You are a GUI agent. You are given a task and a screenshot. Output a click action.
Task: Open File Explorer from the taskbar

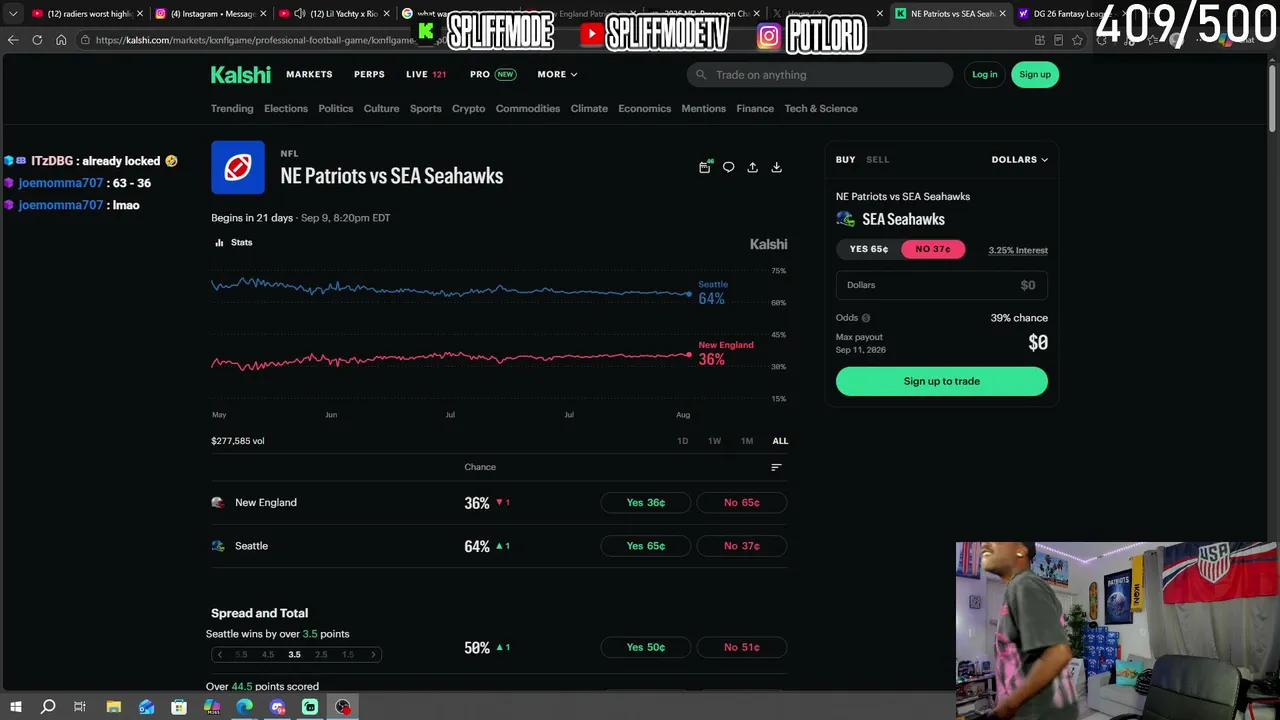click(x=114, y=707)
